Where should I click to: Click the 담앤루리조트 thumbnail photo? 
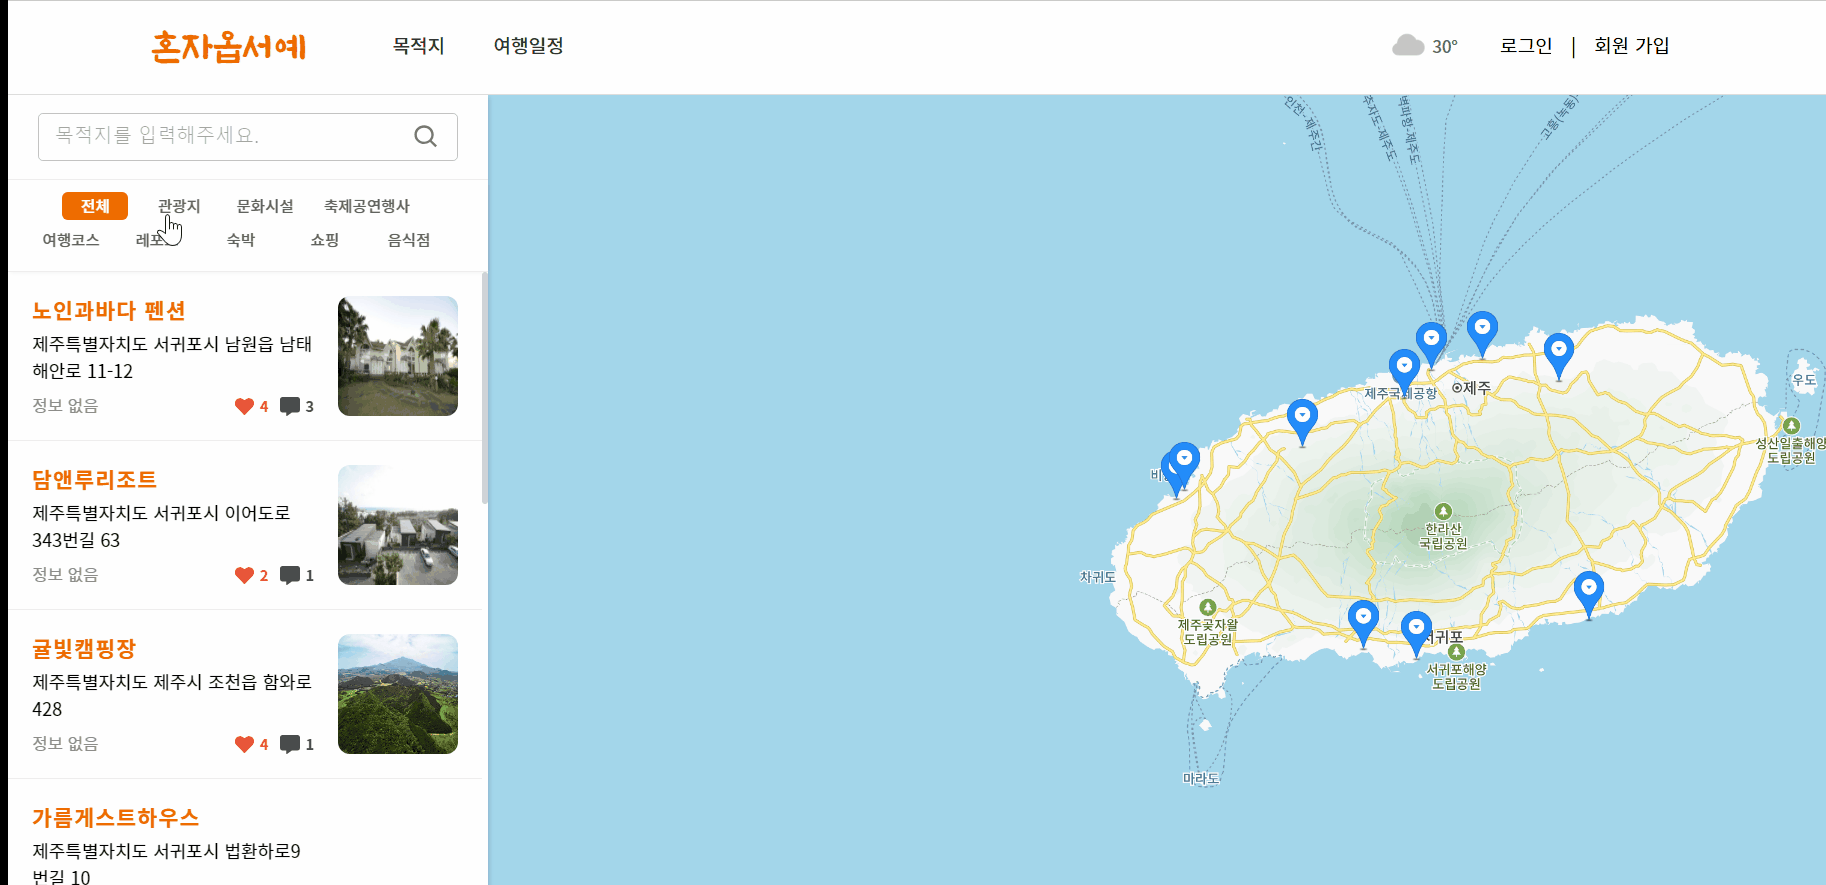pyautogui.click(x=398, y=525)
